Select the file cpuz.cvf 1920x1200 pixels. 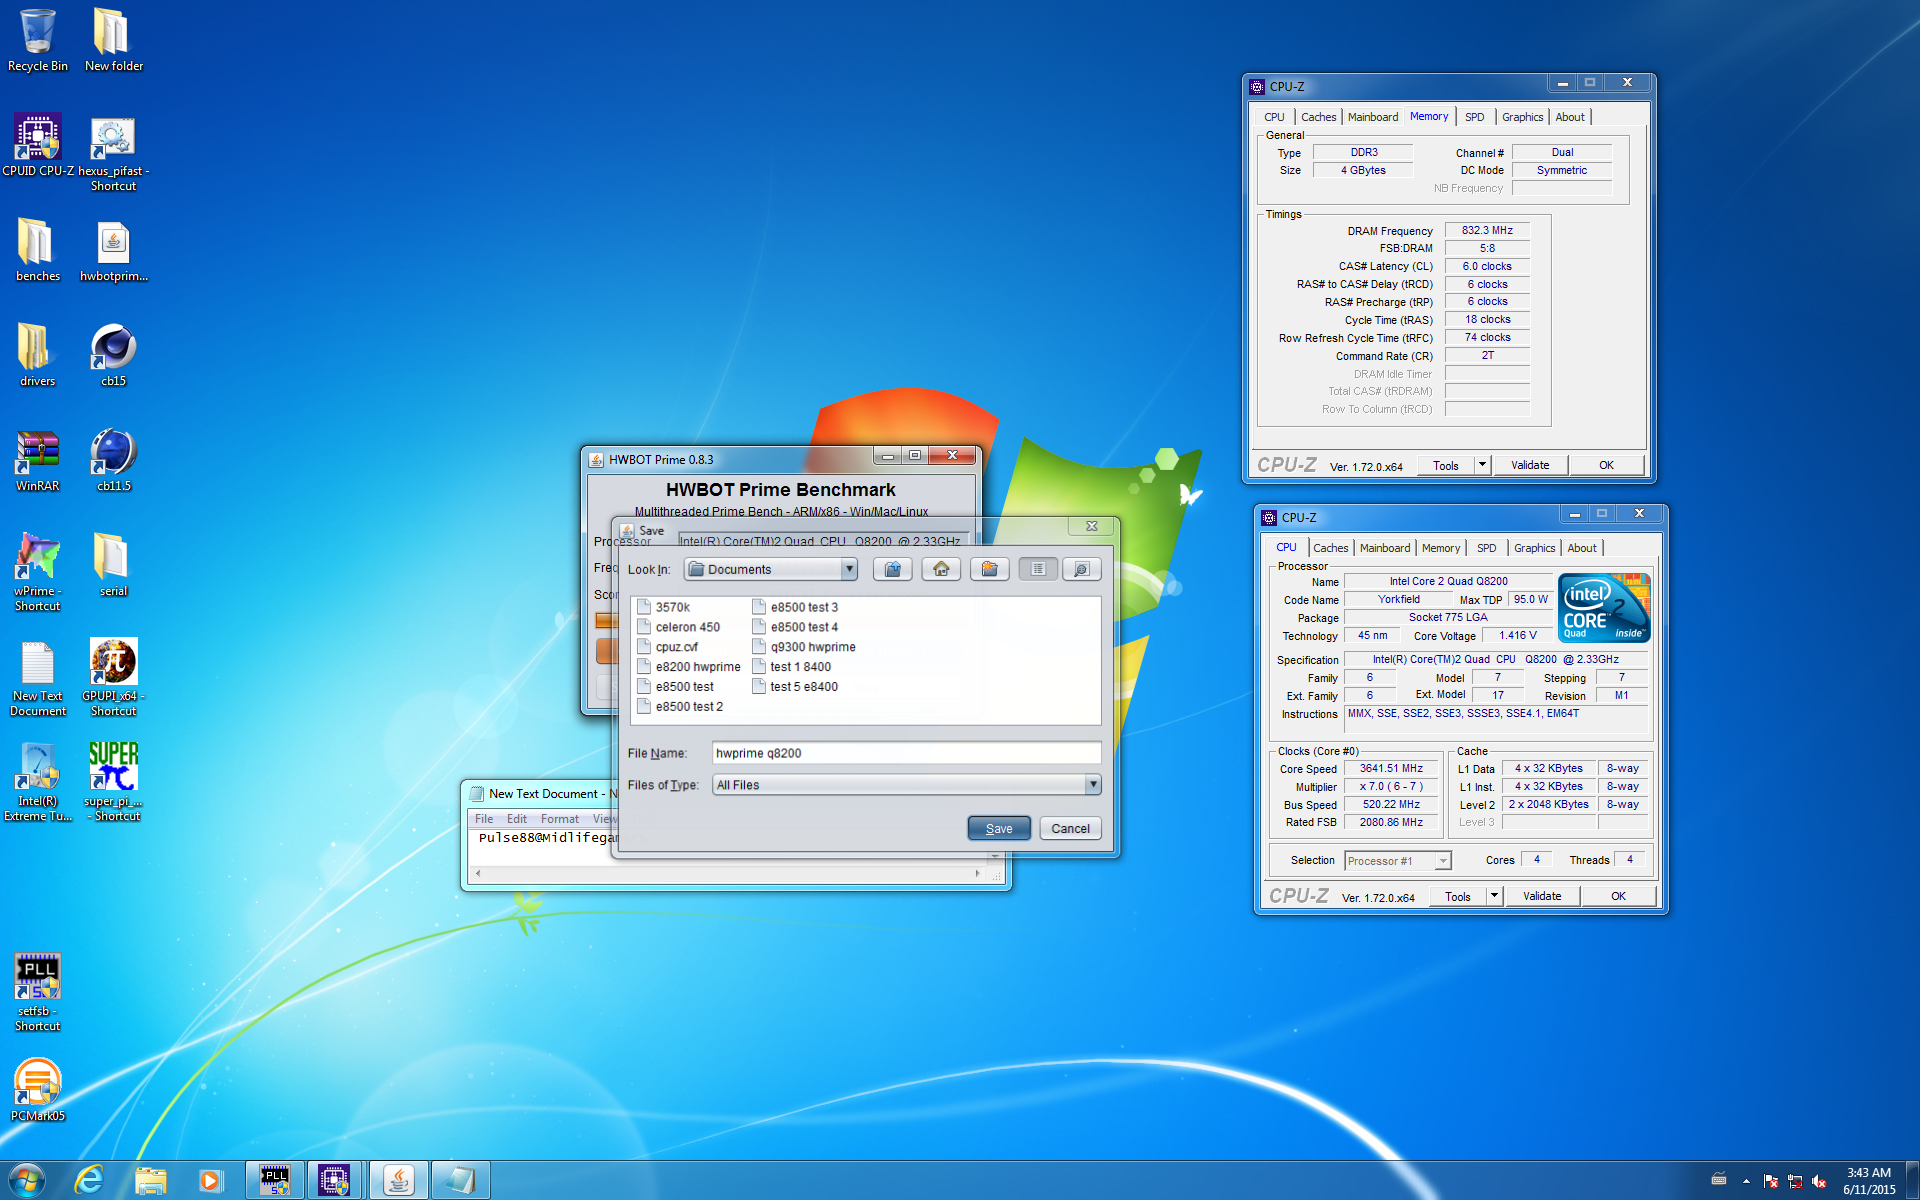pyautogui.click(x=668, y=647)
